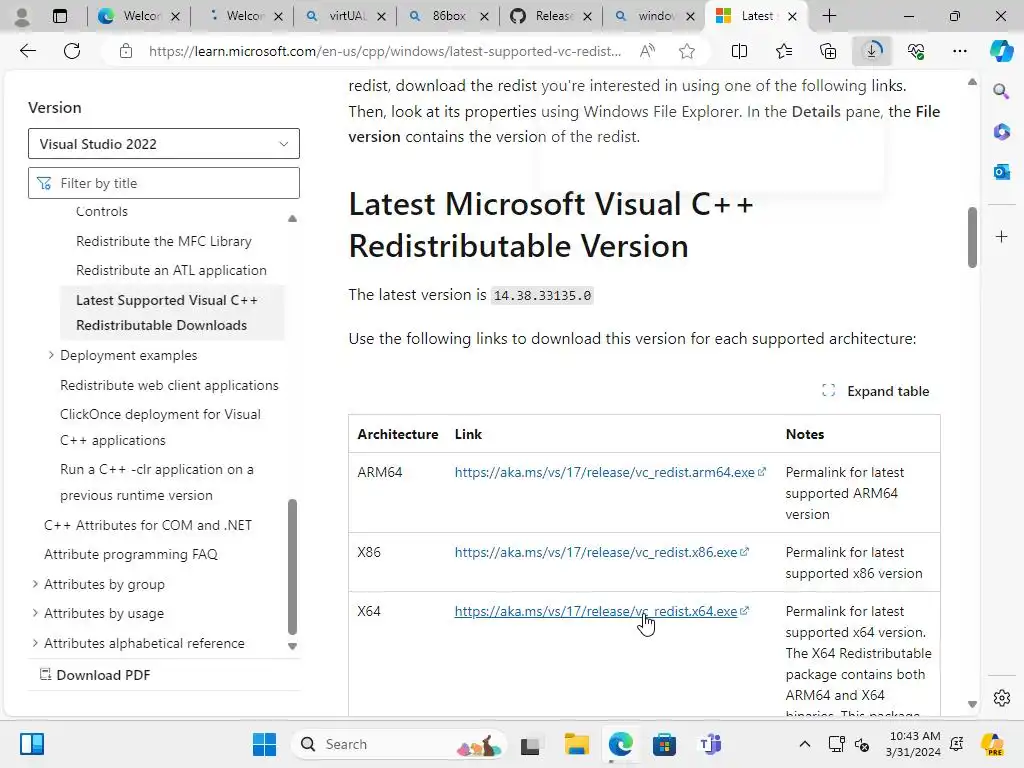Image resolution: width=1024 pixels, height=768 pixels.
Task: Open Microsoft 365 sidebar icon
Action: tap(1001, 131)
